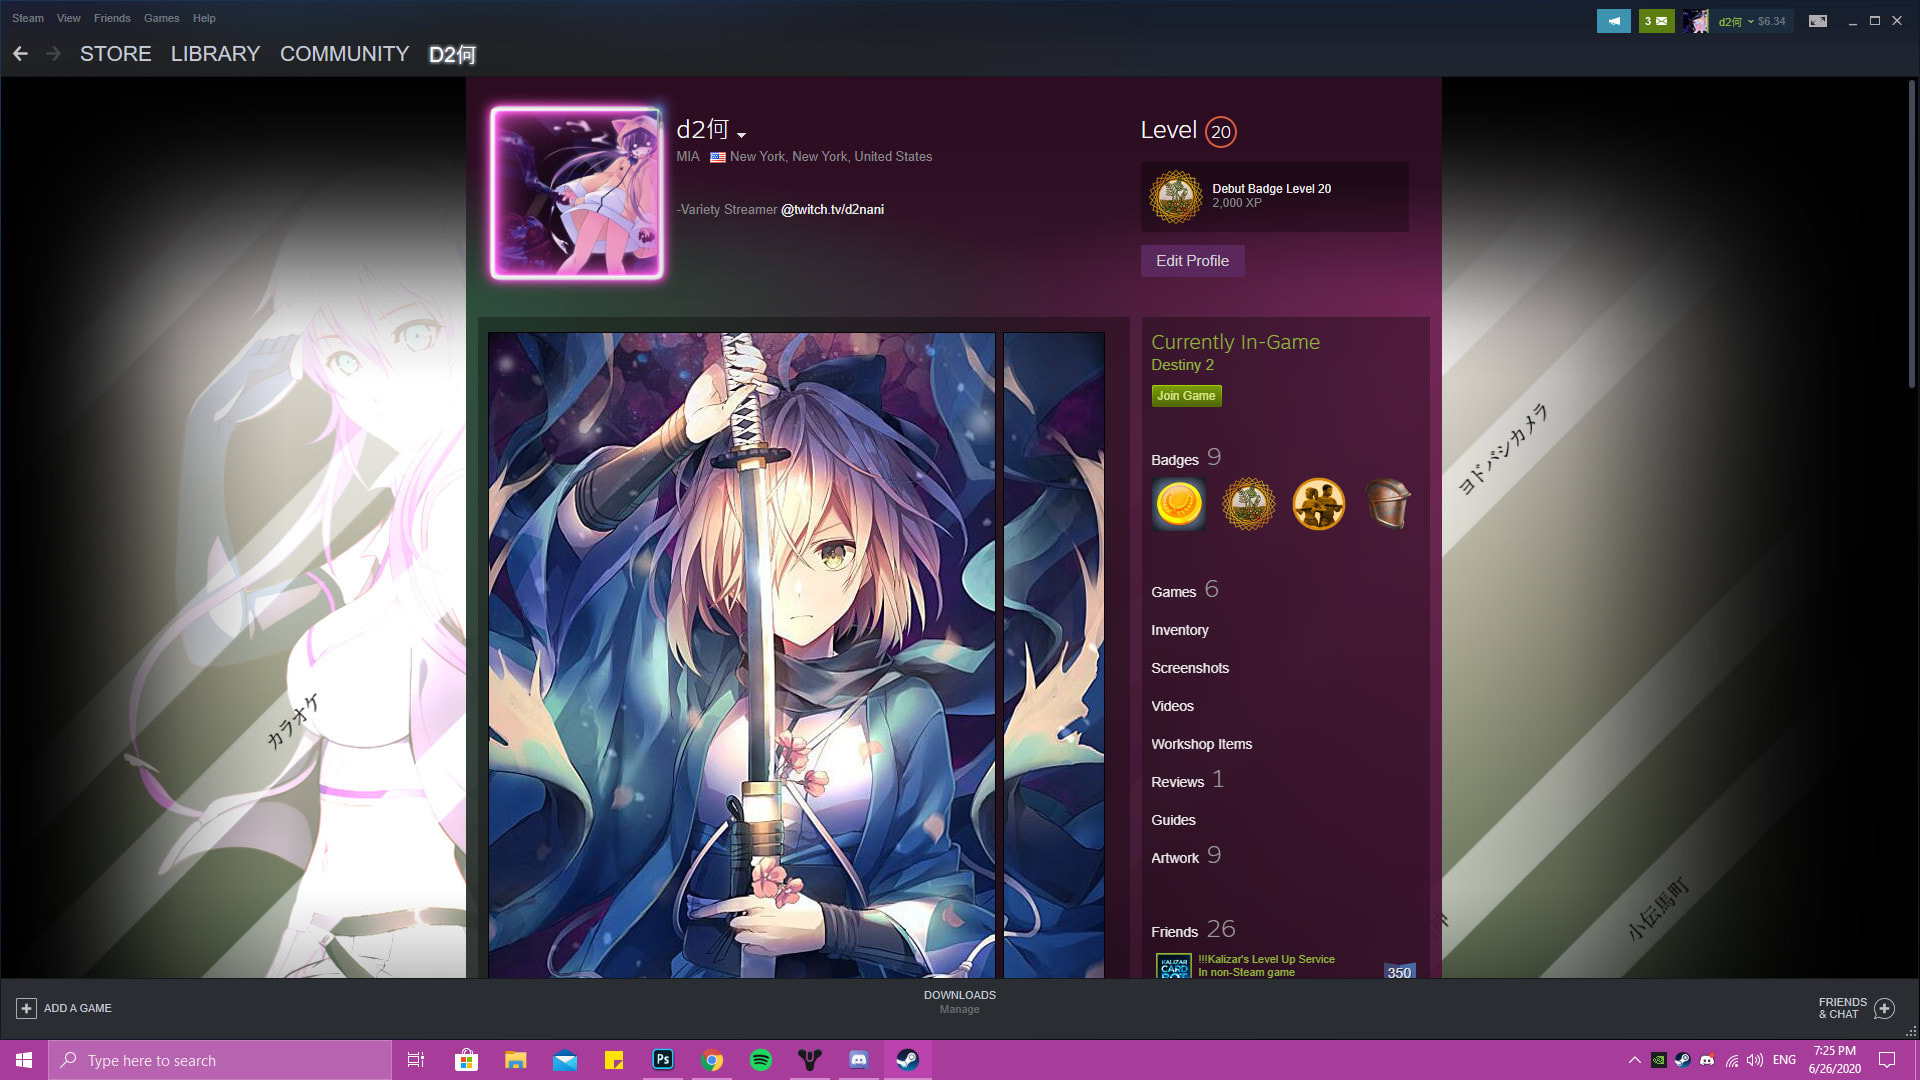Click the profile avatar thumbnail
This screenshot has width=1920, height=1080.
coord(576,194)
